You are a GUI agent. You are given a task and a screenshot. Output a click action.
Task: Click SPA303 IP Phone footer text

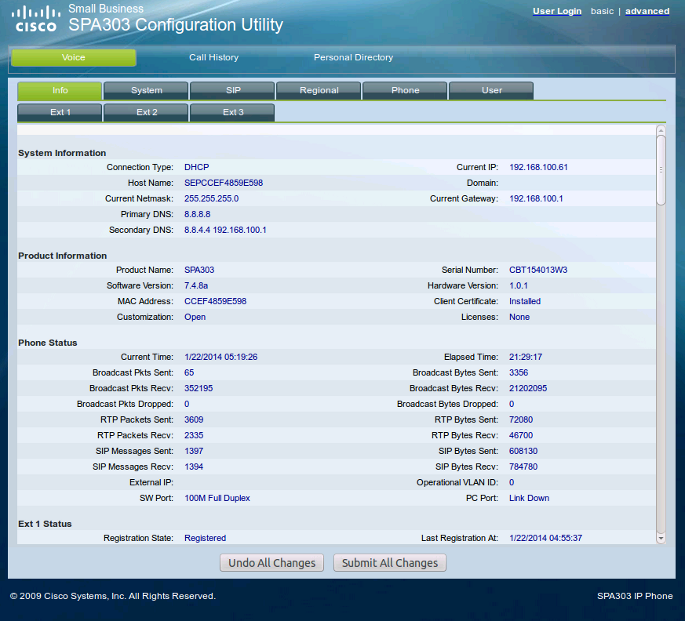tap(635, 596)
